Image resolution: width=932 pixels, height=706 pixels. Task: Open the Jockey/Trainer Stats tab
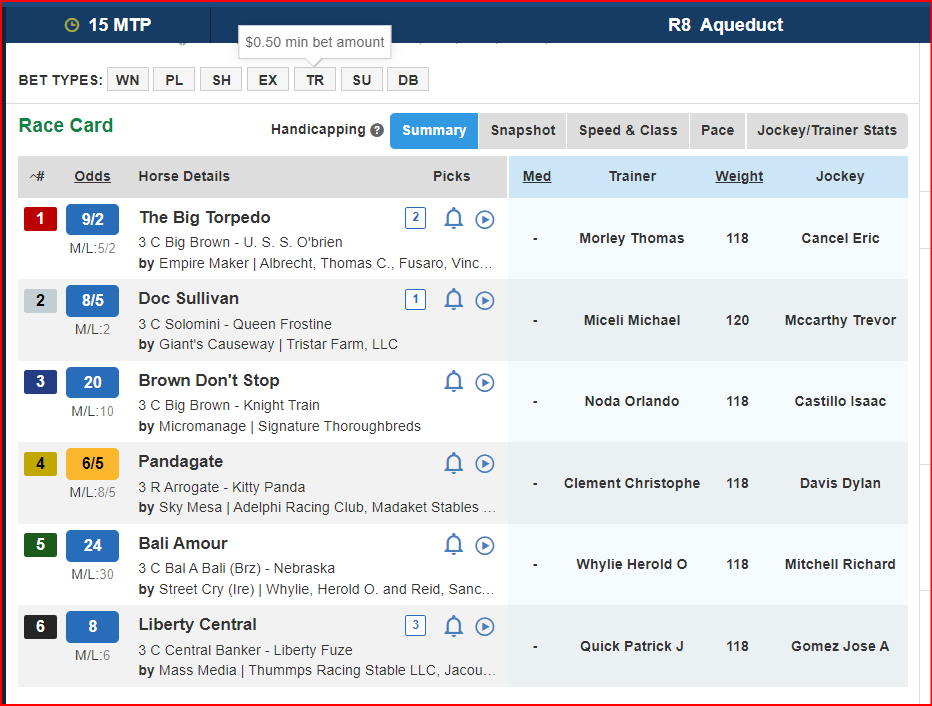click(x=827, y=130)
